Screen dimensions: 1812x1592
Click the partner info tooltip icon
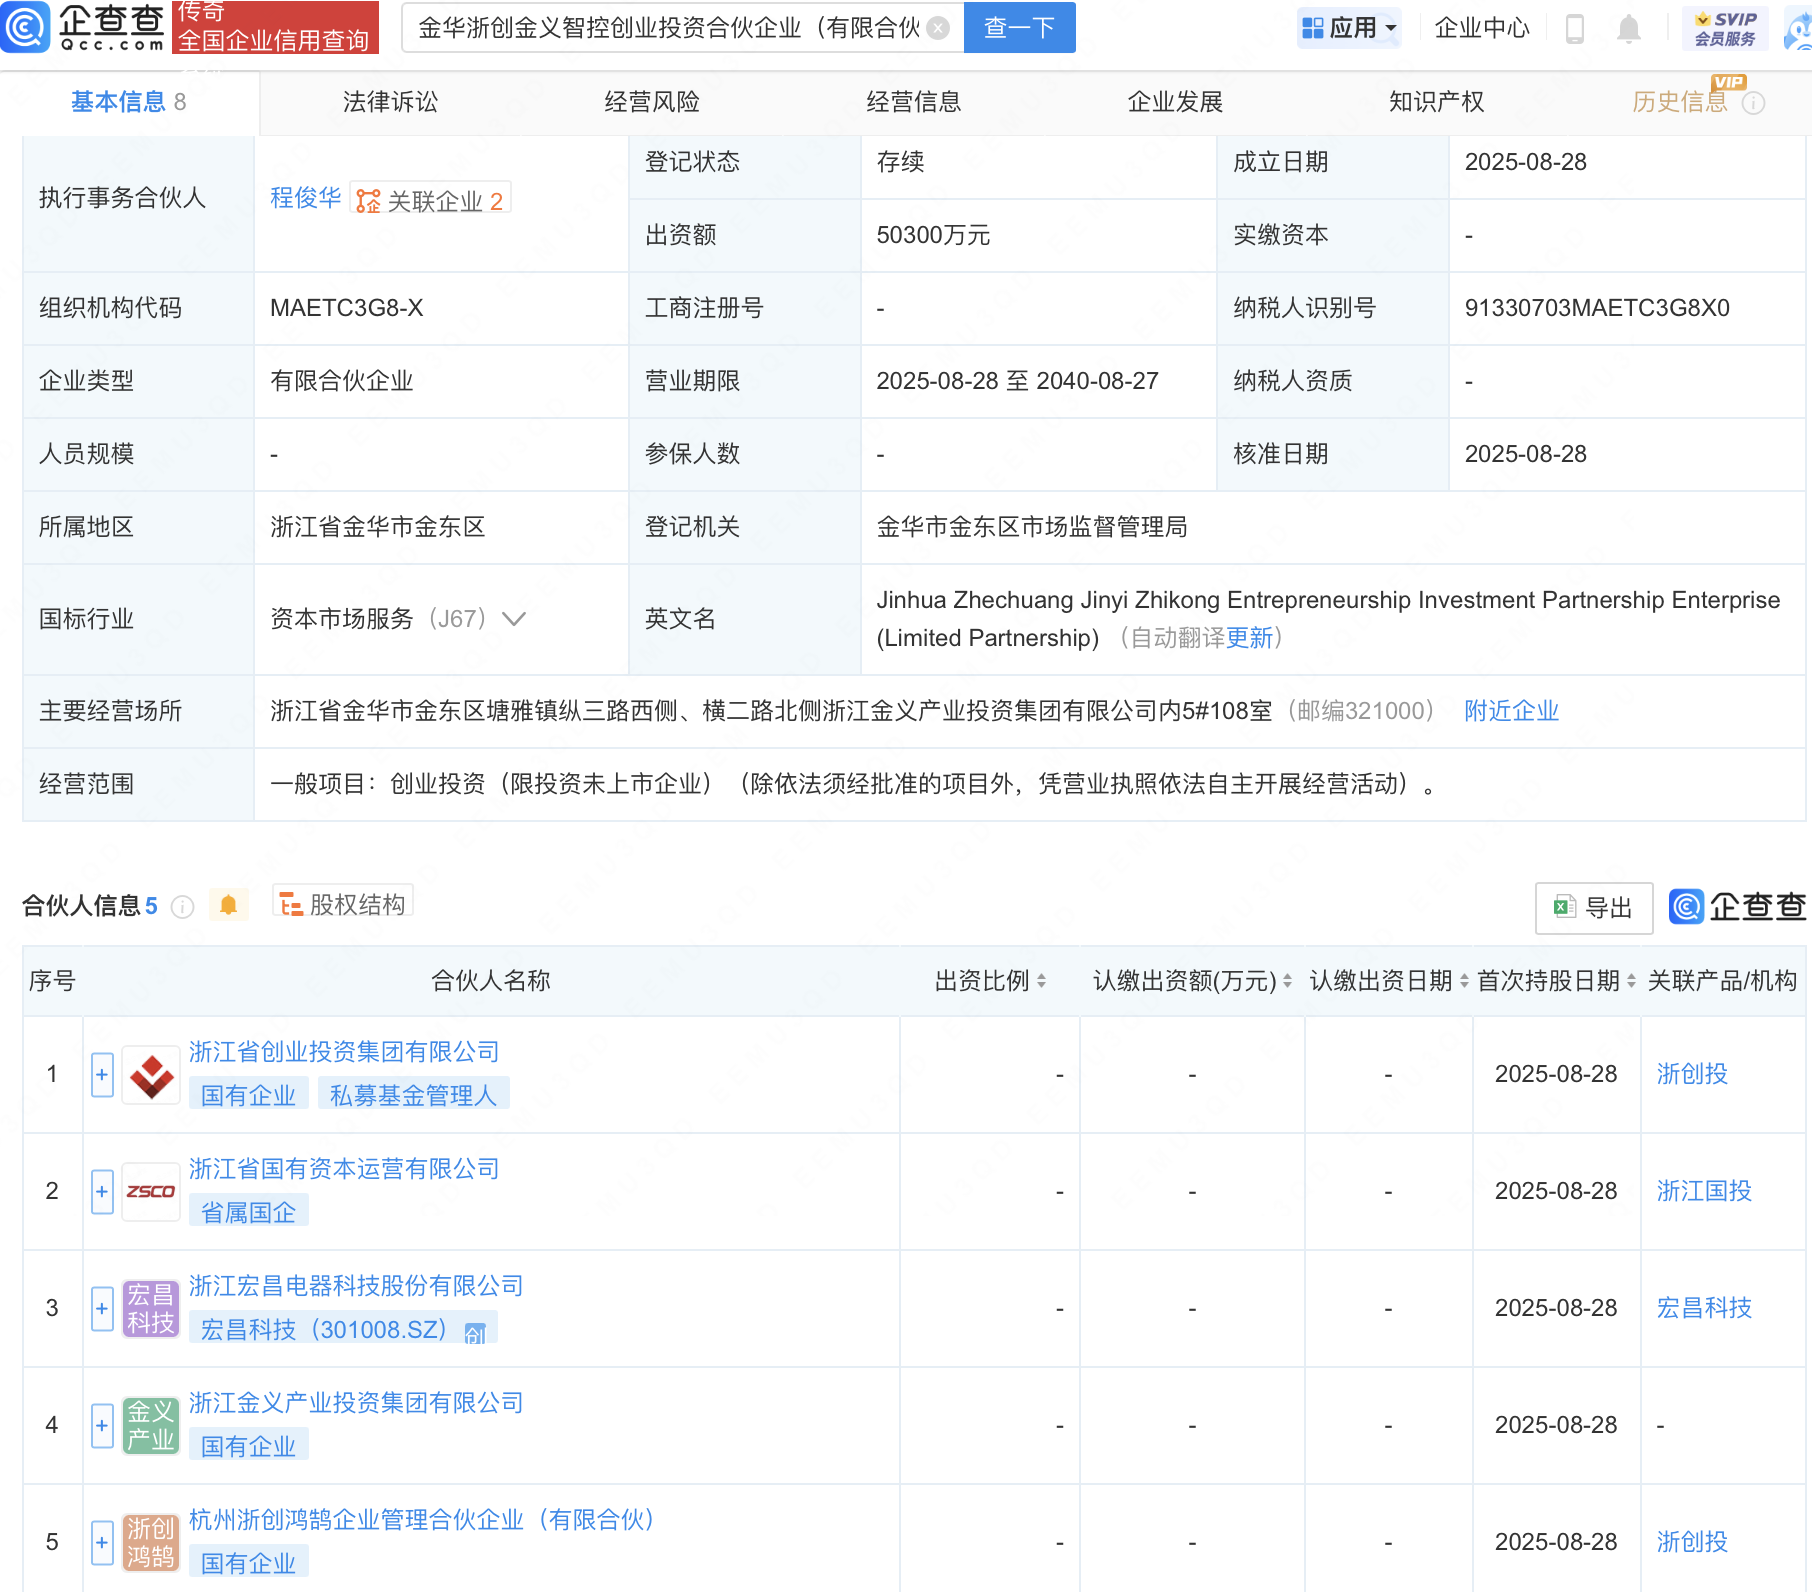coord(182,907)
